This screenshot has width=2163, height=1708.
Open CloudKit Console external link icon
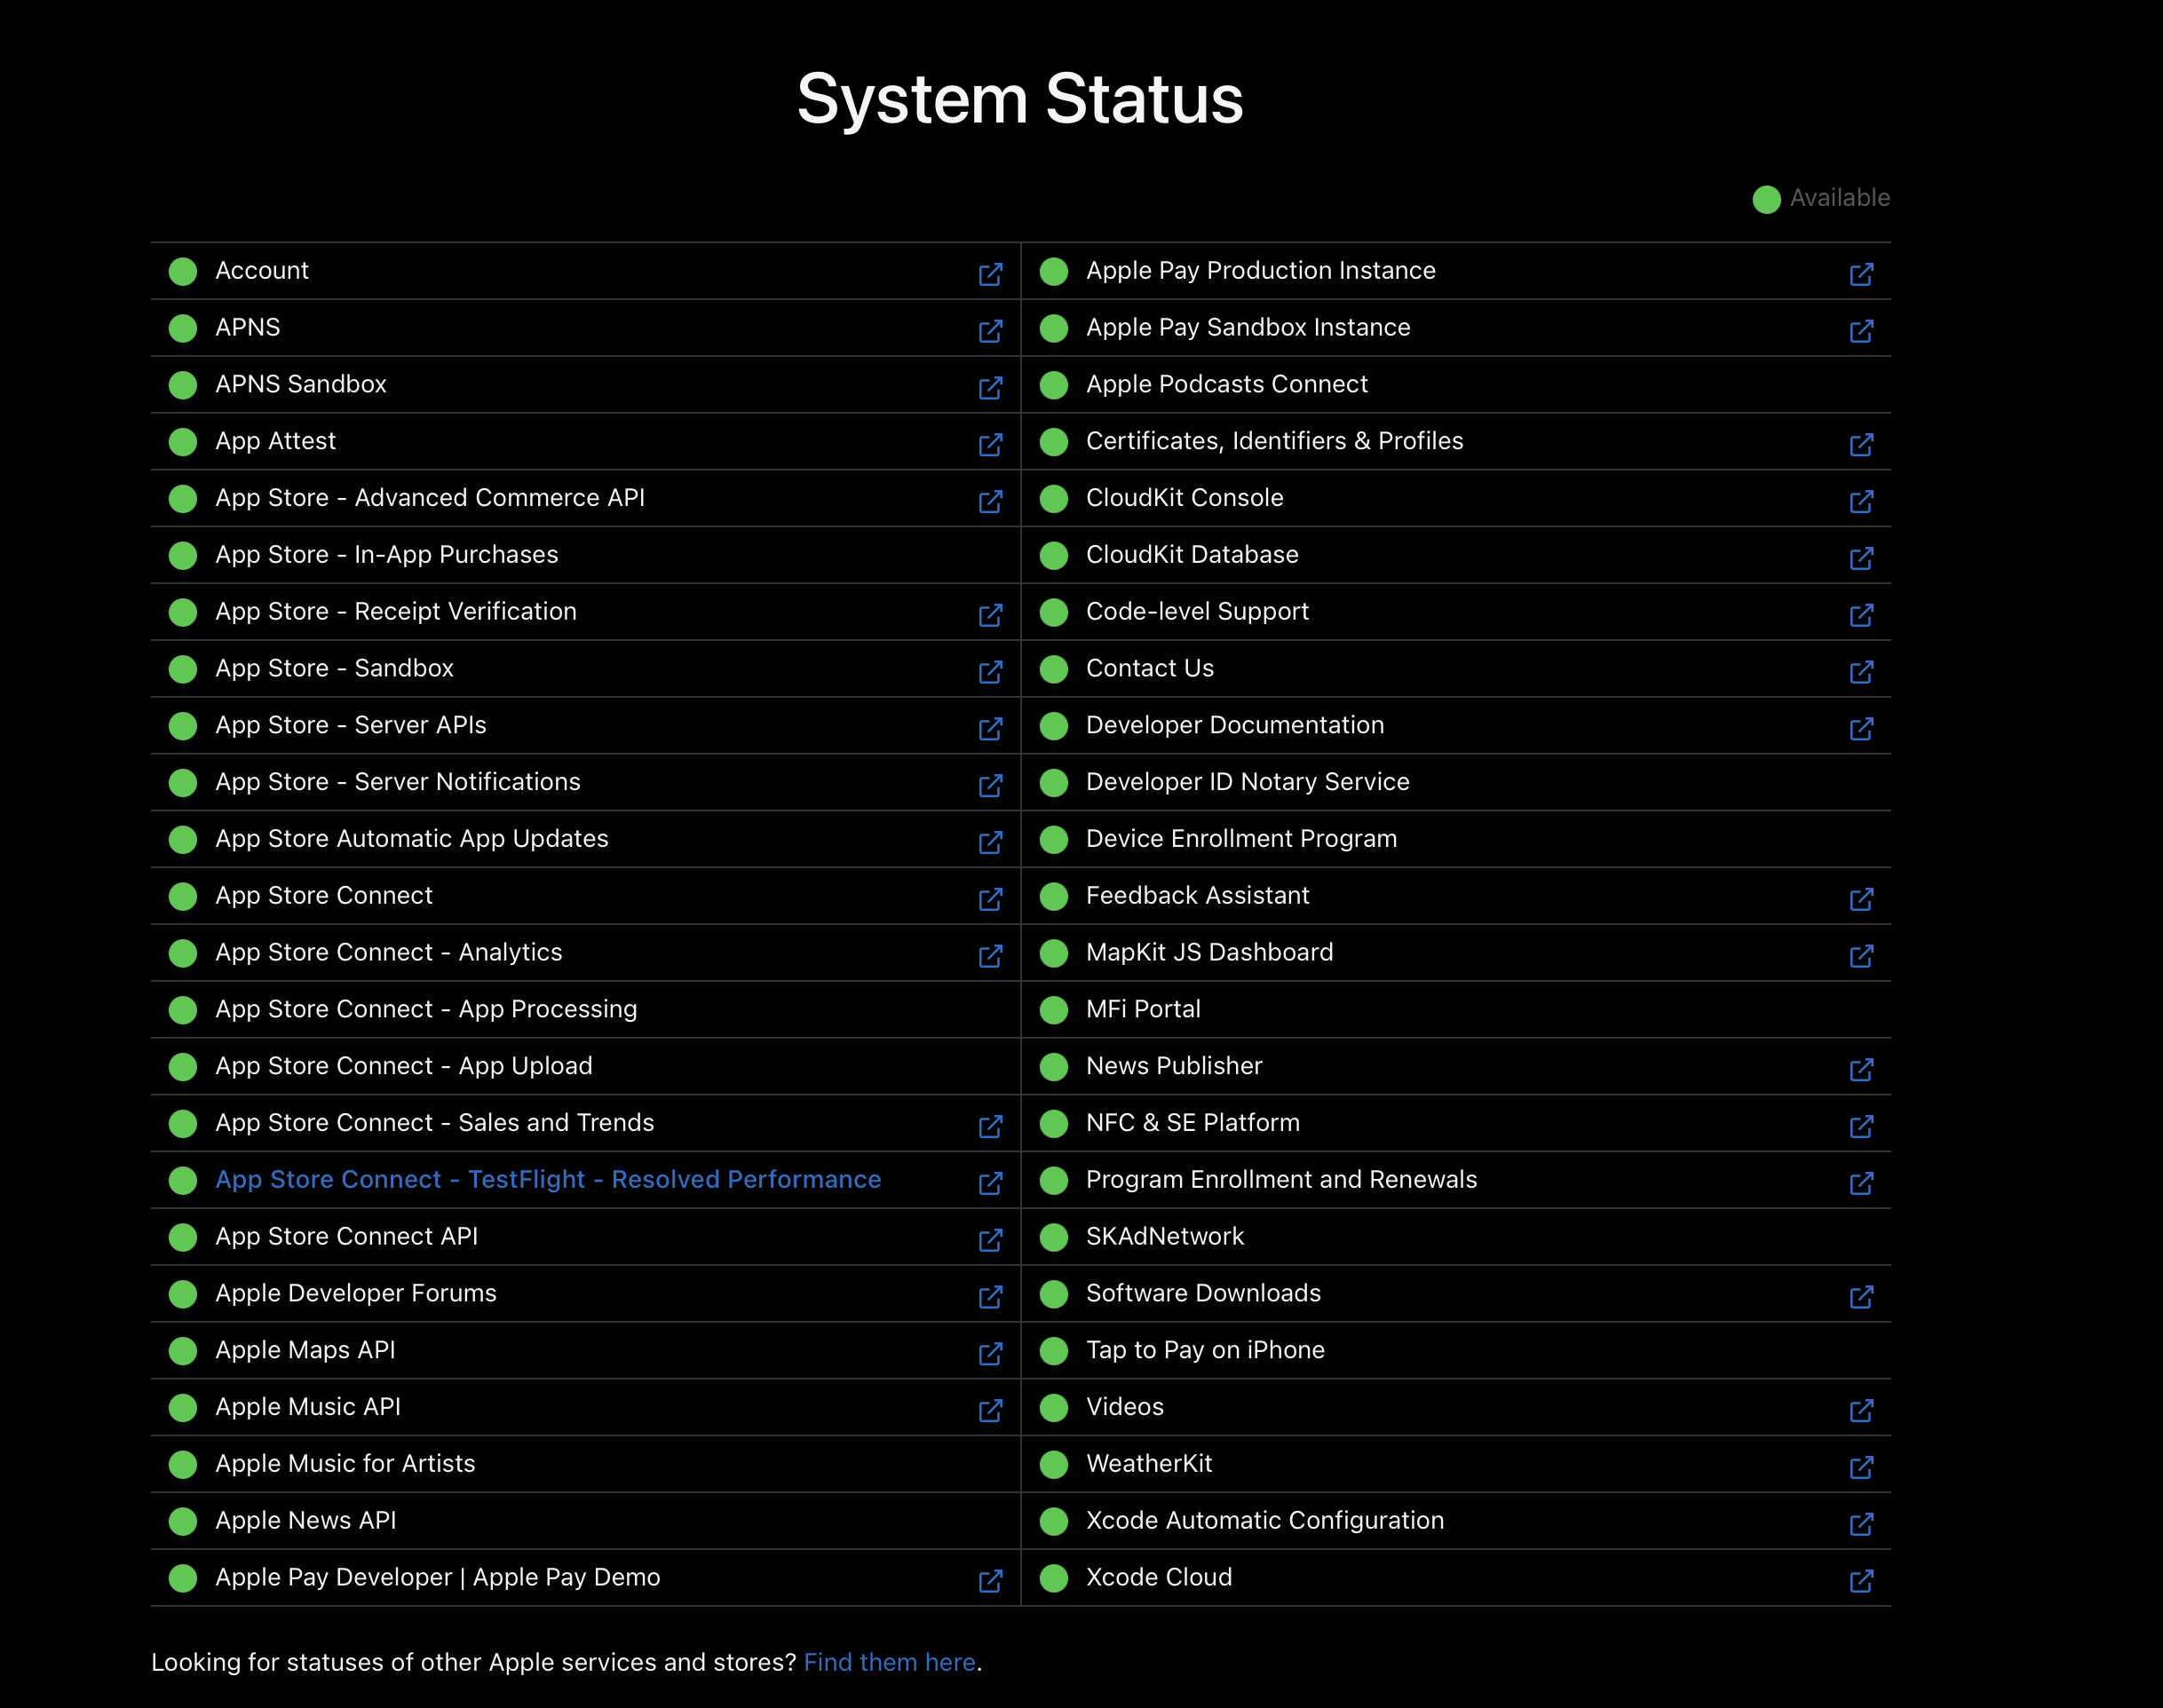[x=1861, y=501]
